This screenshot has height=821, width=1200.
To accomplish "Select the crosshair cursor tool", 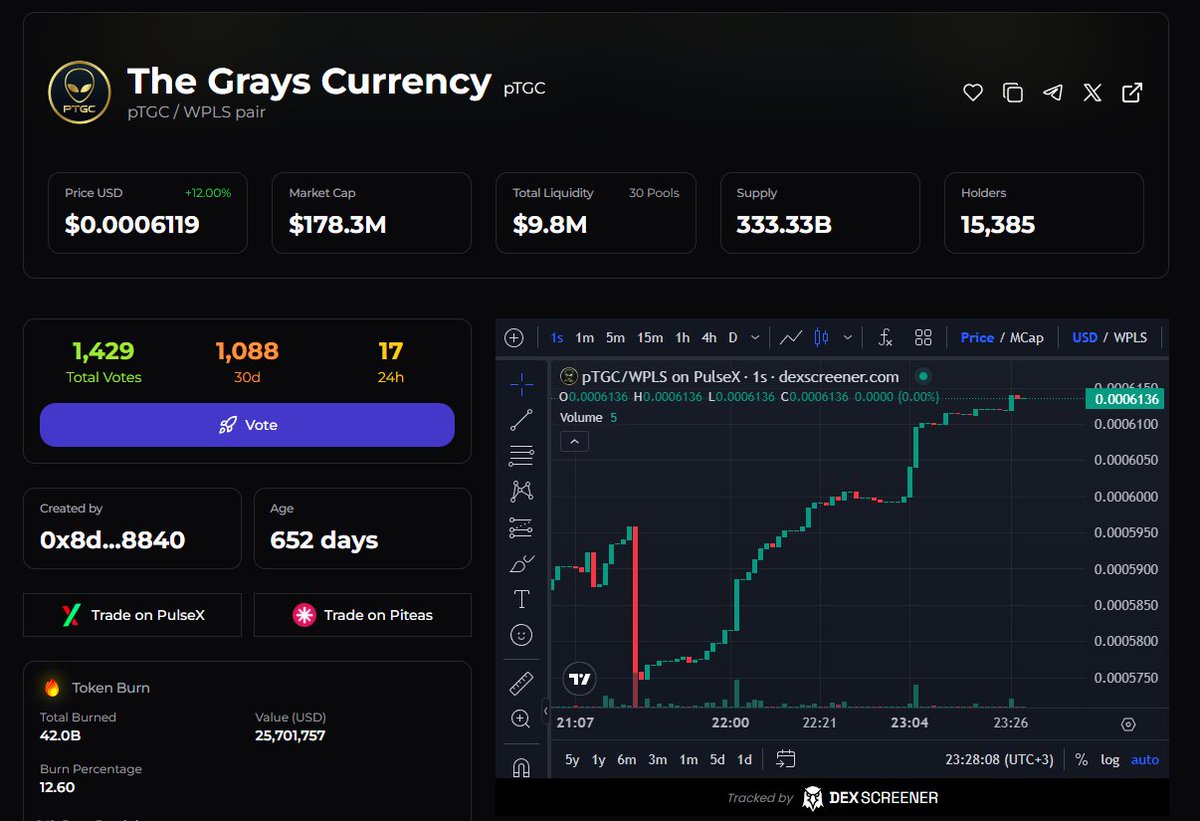I will [521, 385].
